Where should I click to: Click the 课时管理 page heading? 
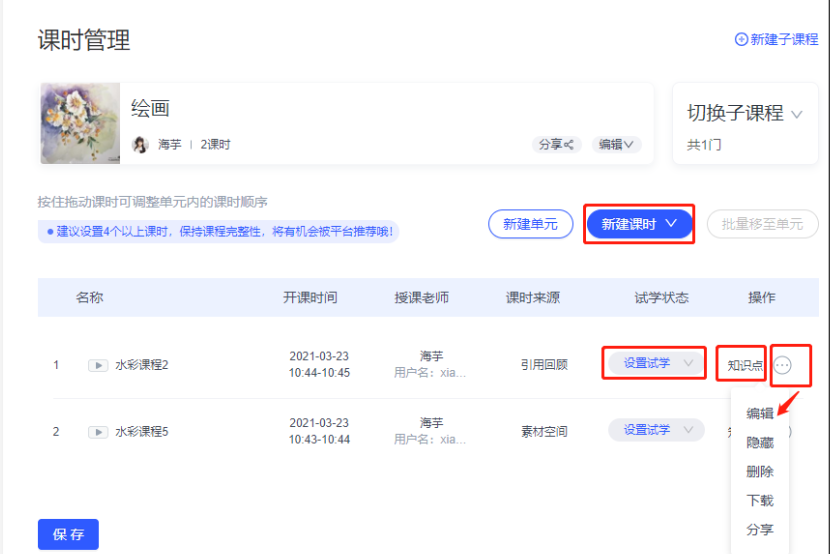pyautogui.click(x=84, y=40)
